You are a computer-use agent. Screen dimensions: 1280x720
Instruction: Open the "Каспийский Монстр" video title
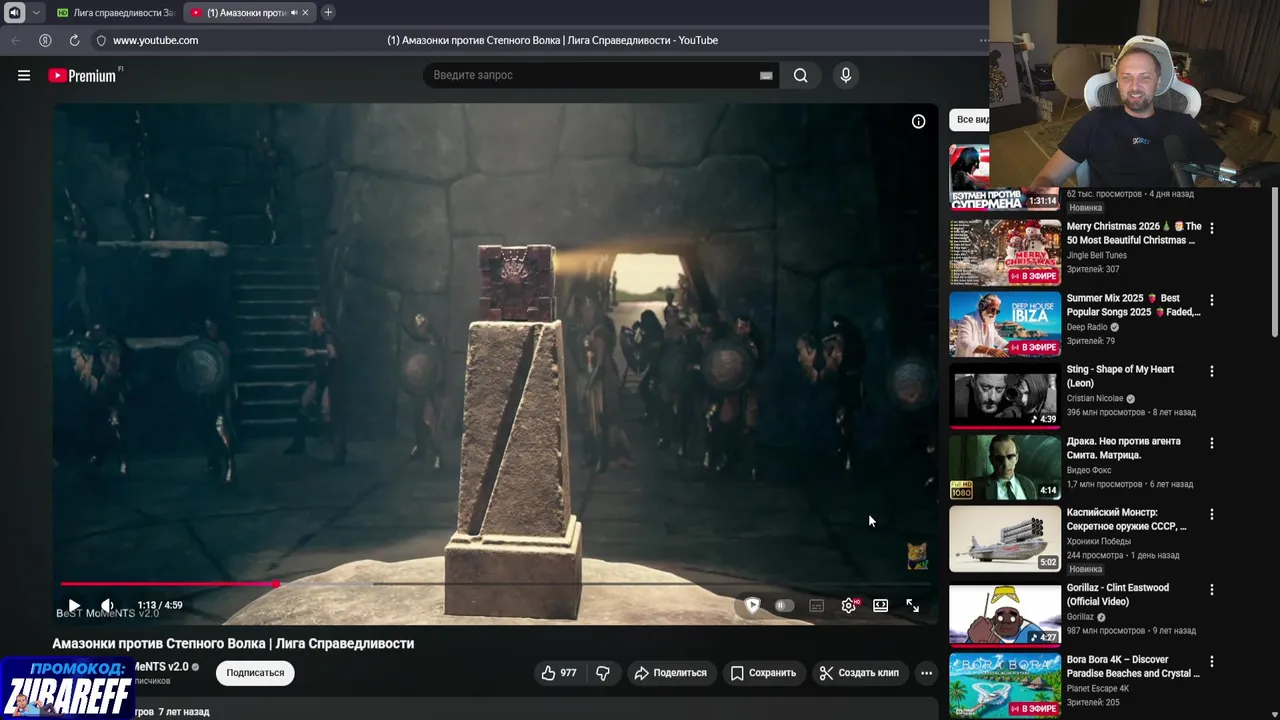pyautogui.click(x=1126, y=519)
